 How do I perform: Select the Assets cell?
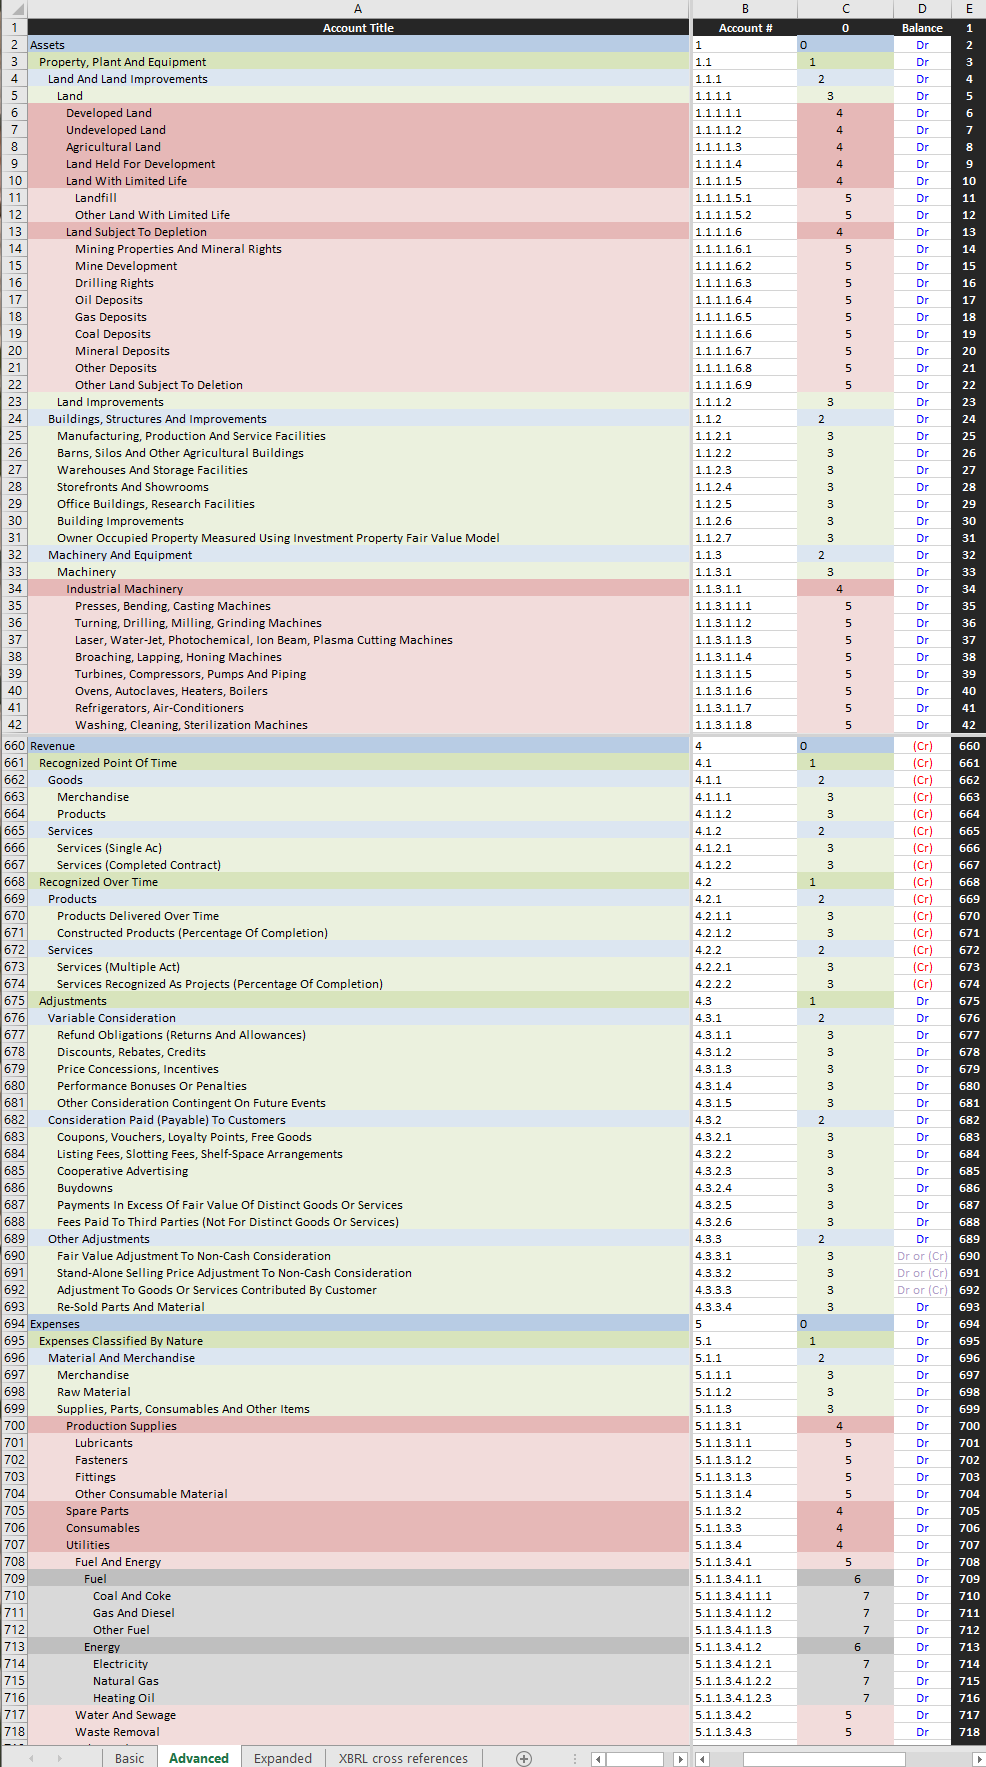tap(358, 45)
